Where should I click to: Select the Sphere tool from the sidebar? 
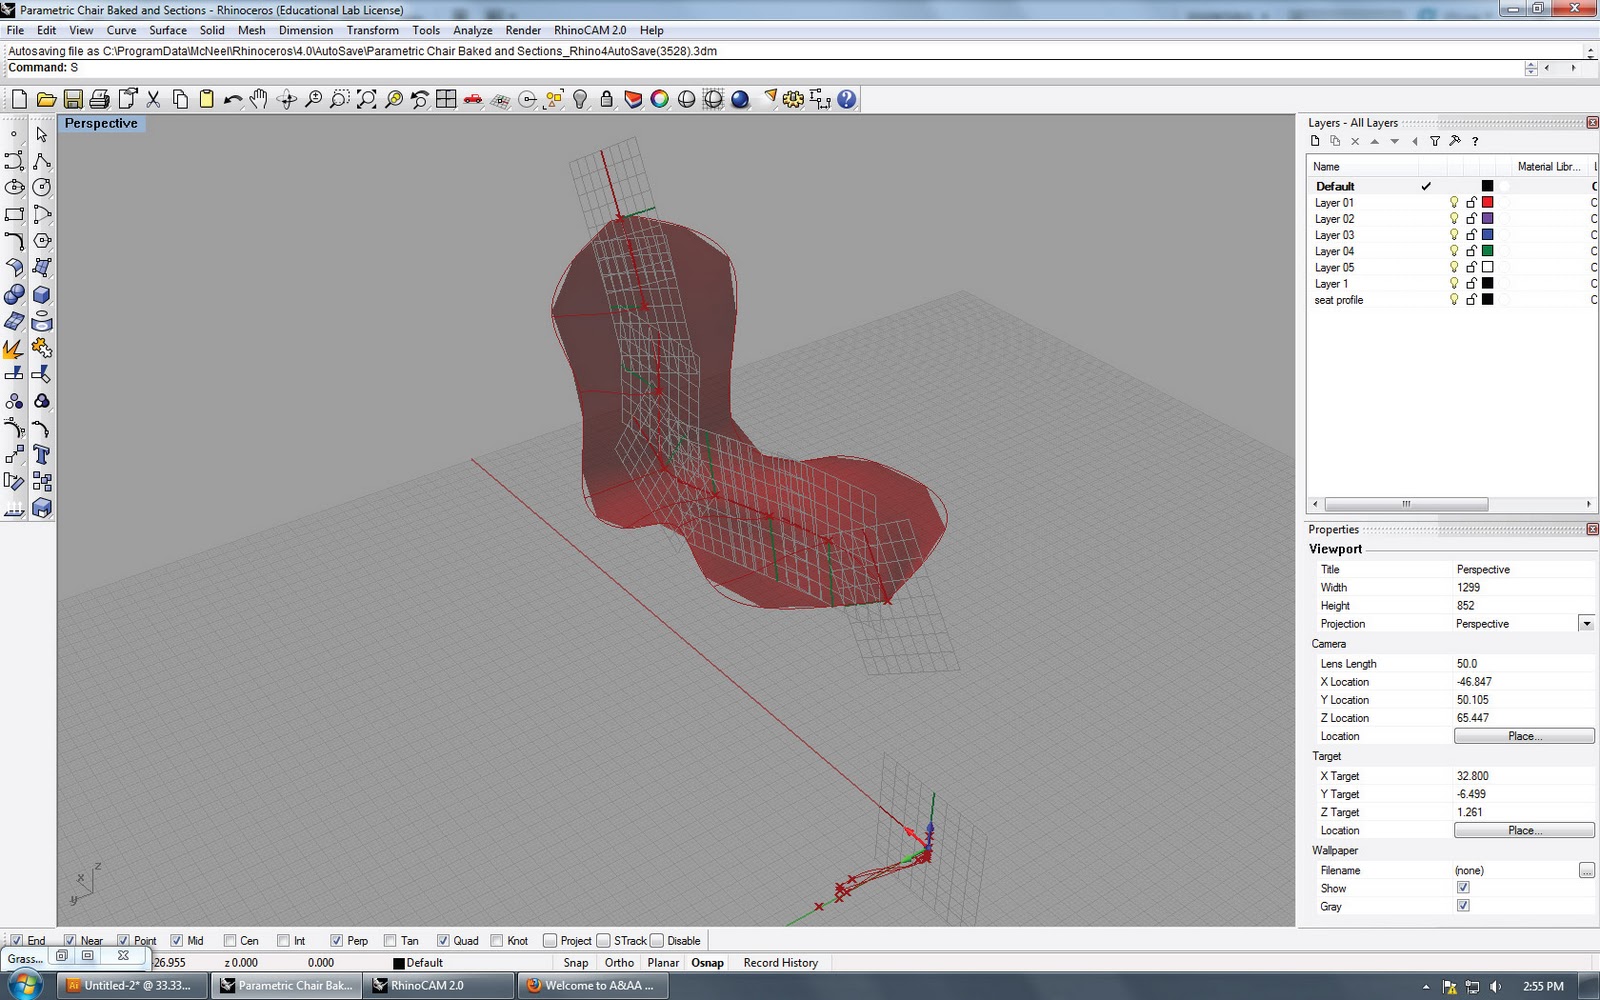(x=15, y=295)
